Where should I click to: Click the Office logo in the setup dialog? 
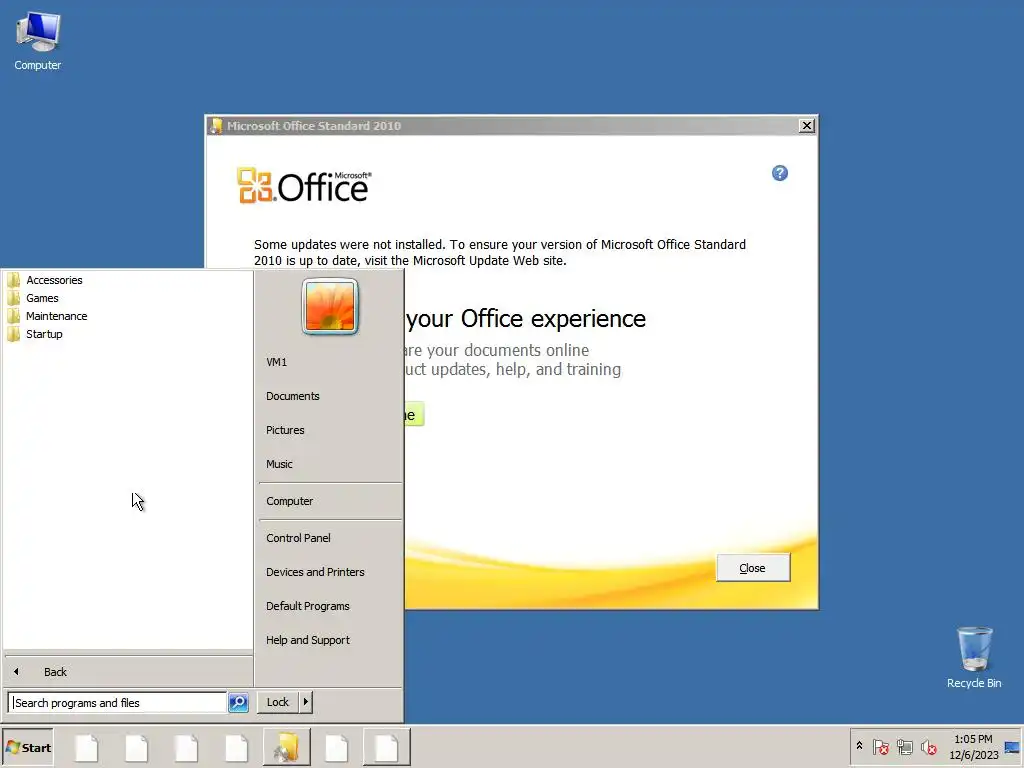304,186
